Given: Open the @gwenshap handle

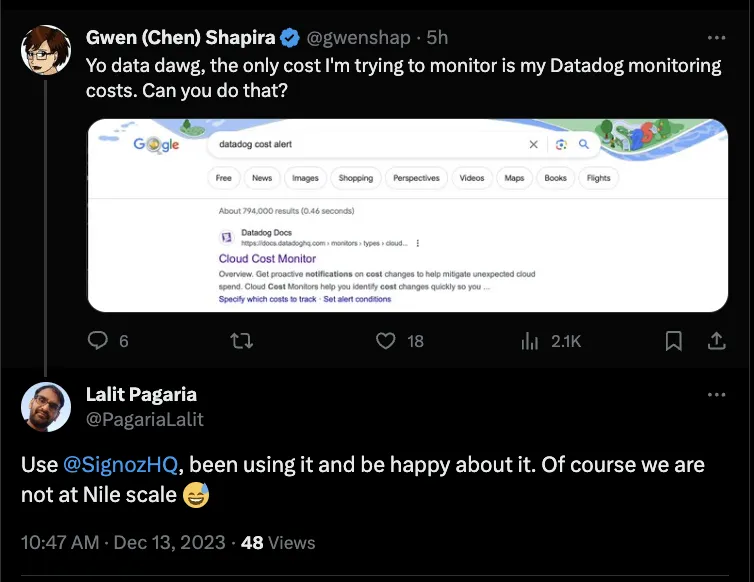Looking at the screenshot, I should coord(358,38).
